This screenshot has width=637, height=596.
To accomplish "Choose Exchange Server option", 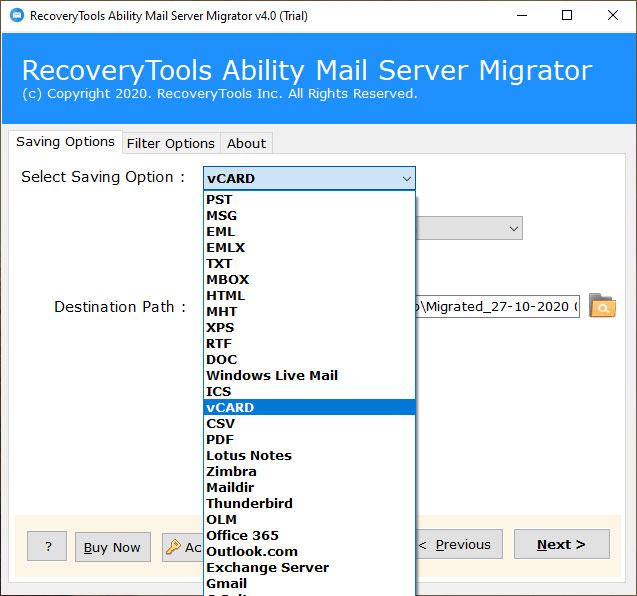I will pyautogui.click(x=309, y=567).
